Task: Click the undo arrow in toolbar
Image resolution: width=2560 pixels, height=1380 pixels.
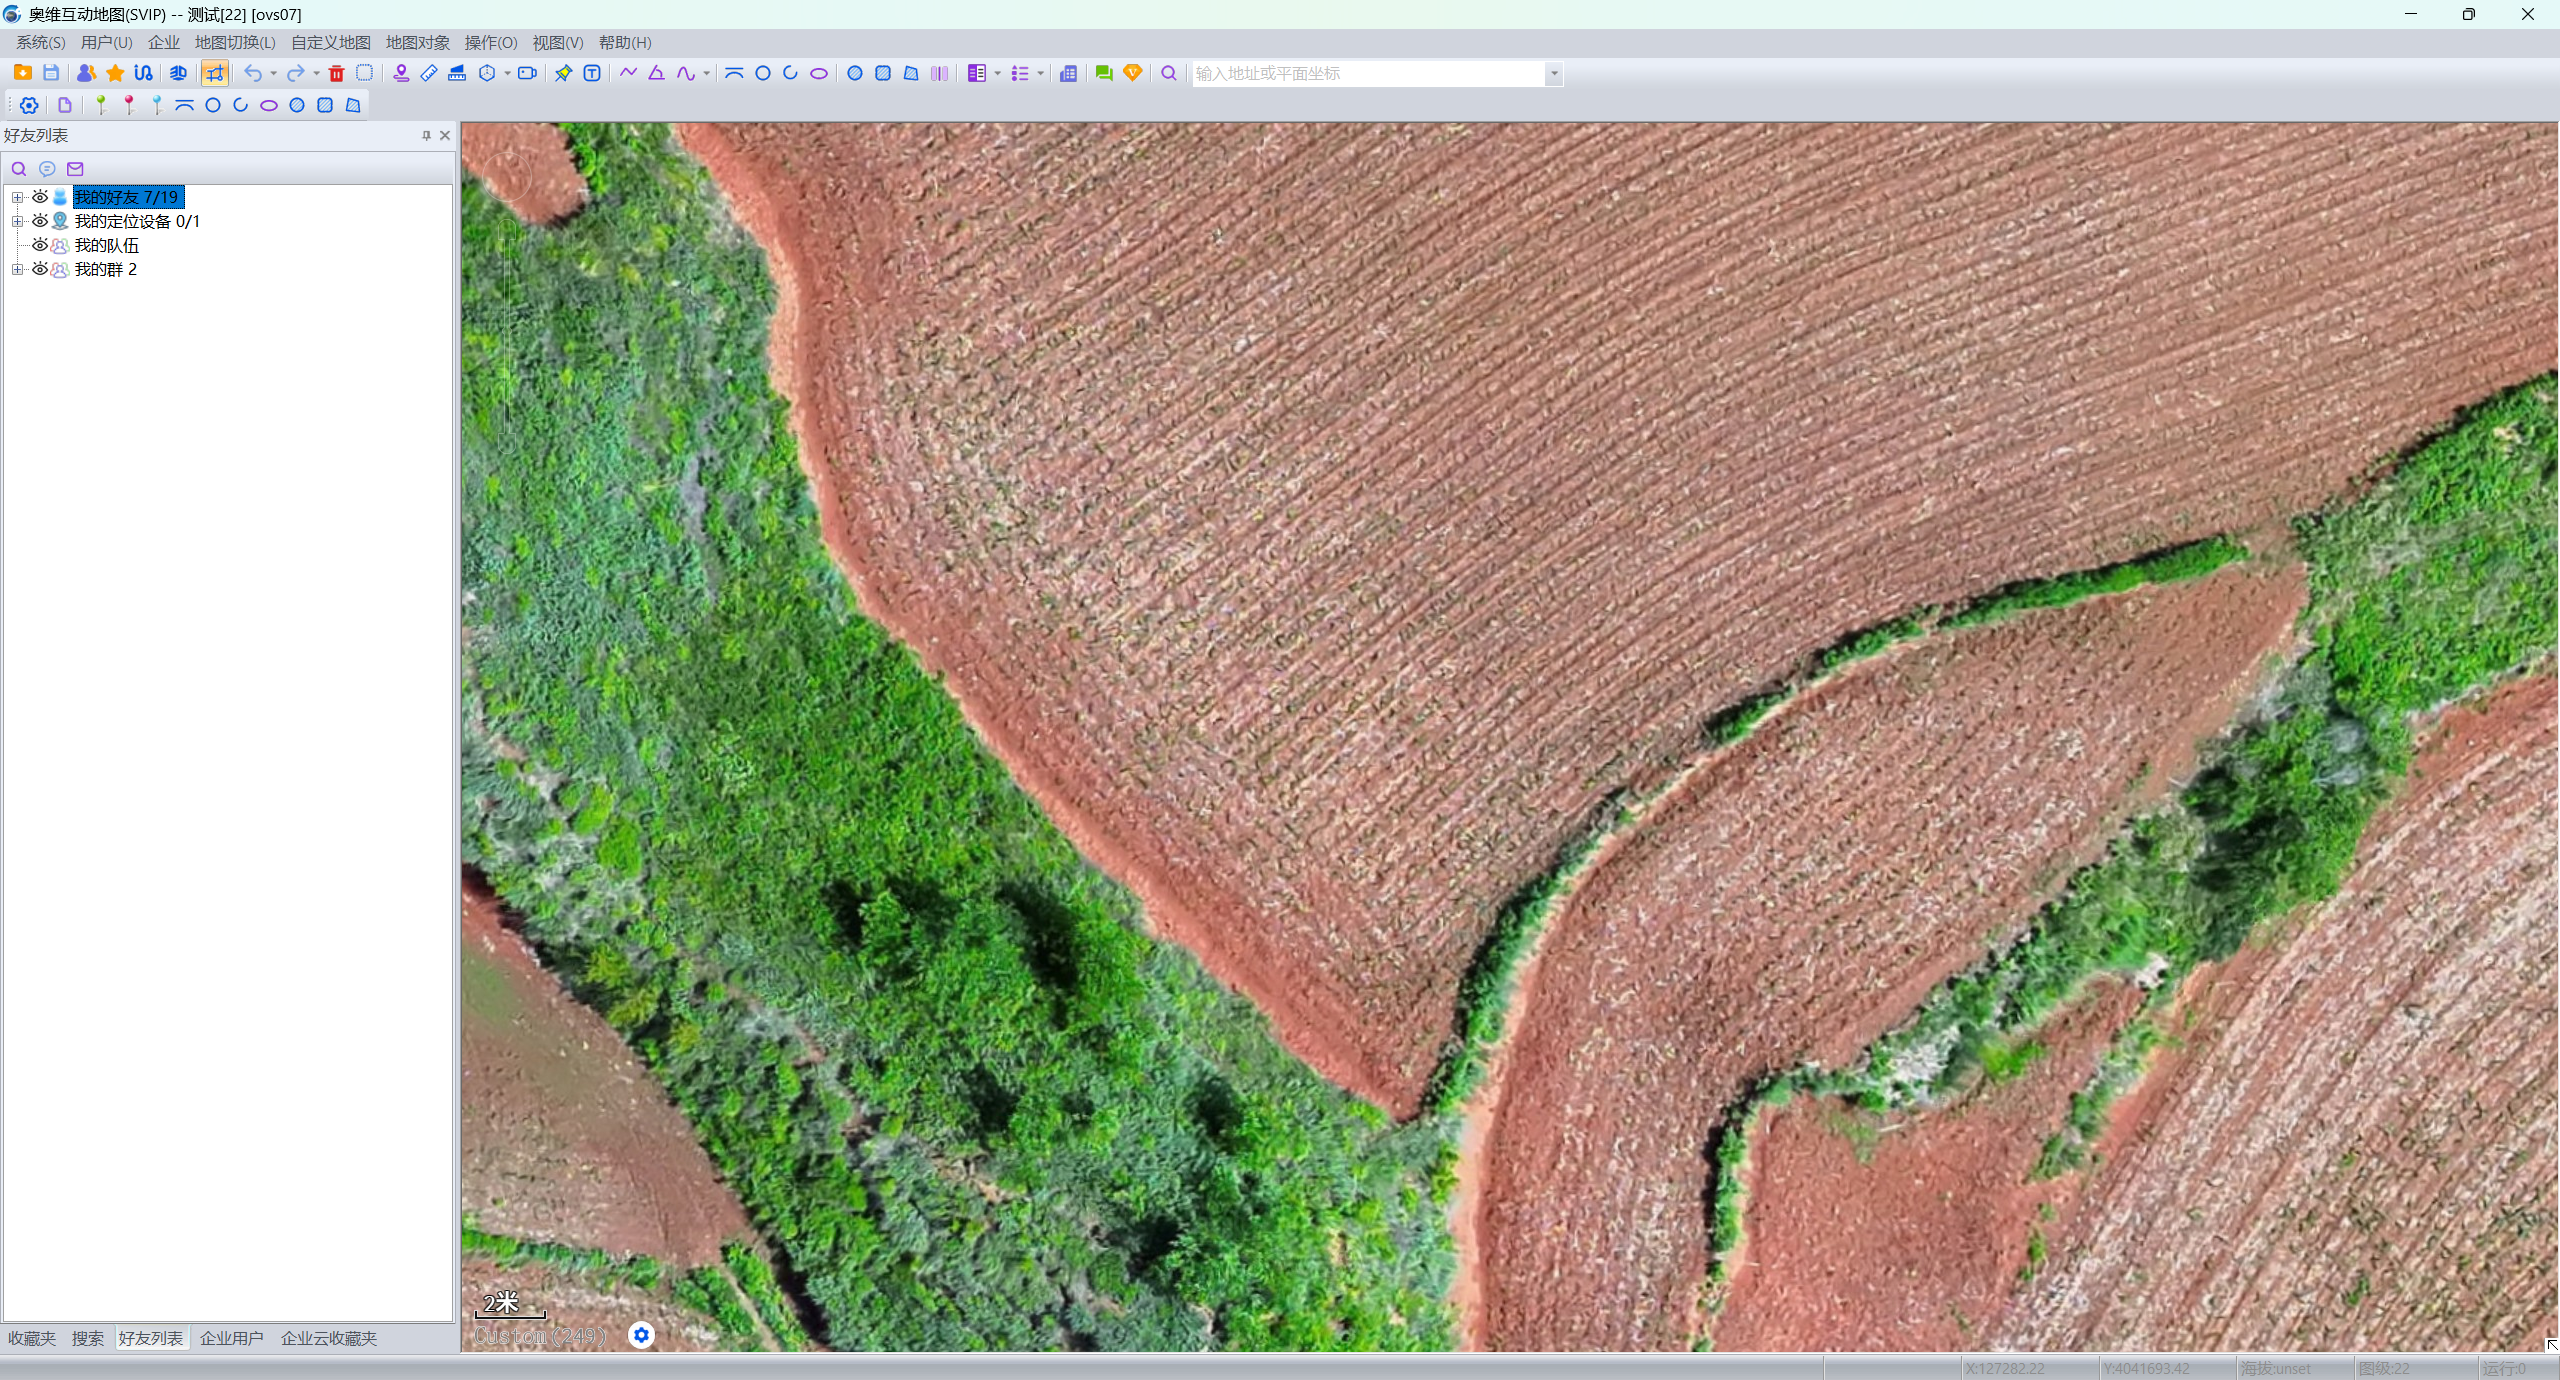Action: [x=253, y=73]
